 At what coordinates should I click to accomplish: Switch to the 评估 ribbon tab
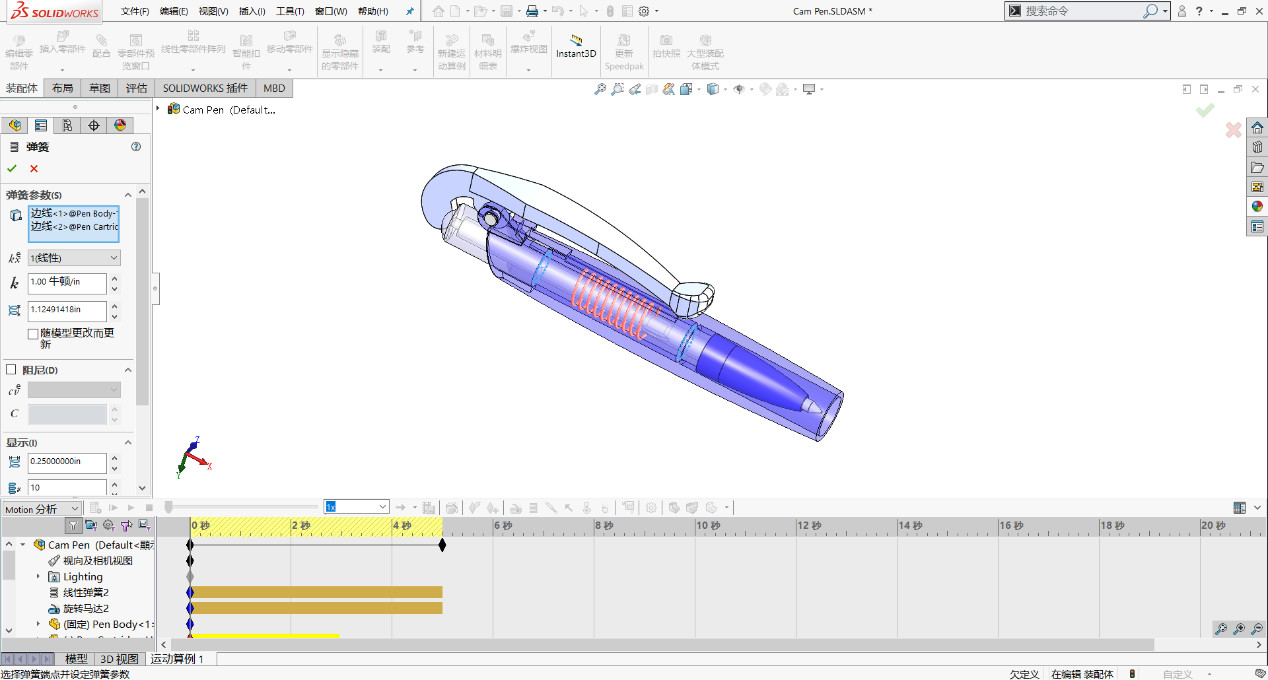click(x=137, y=88)
